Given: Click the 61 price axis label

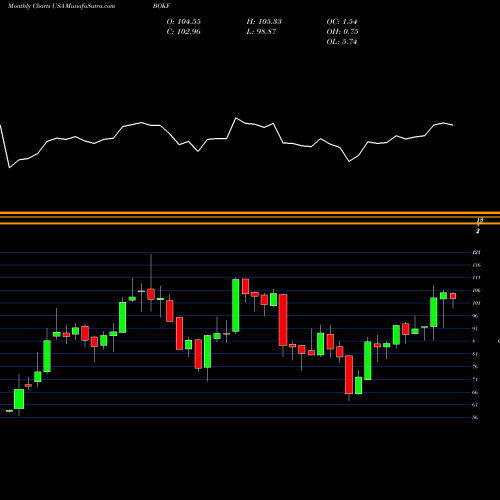Looking at the screenshot, I should point(476,405).
